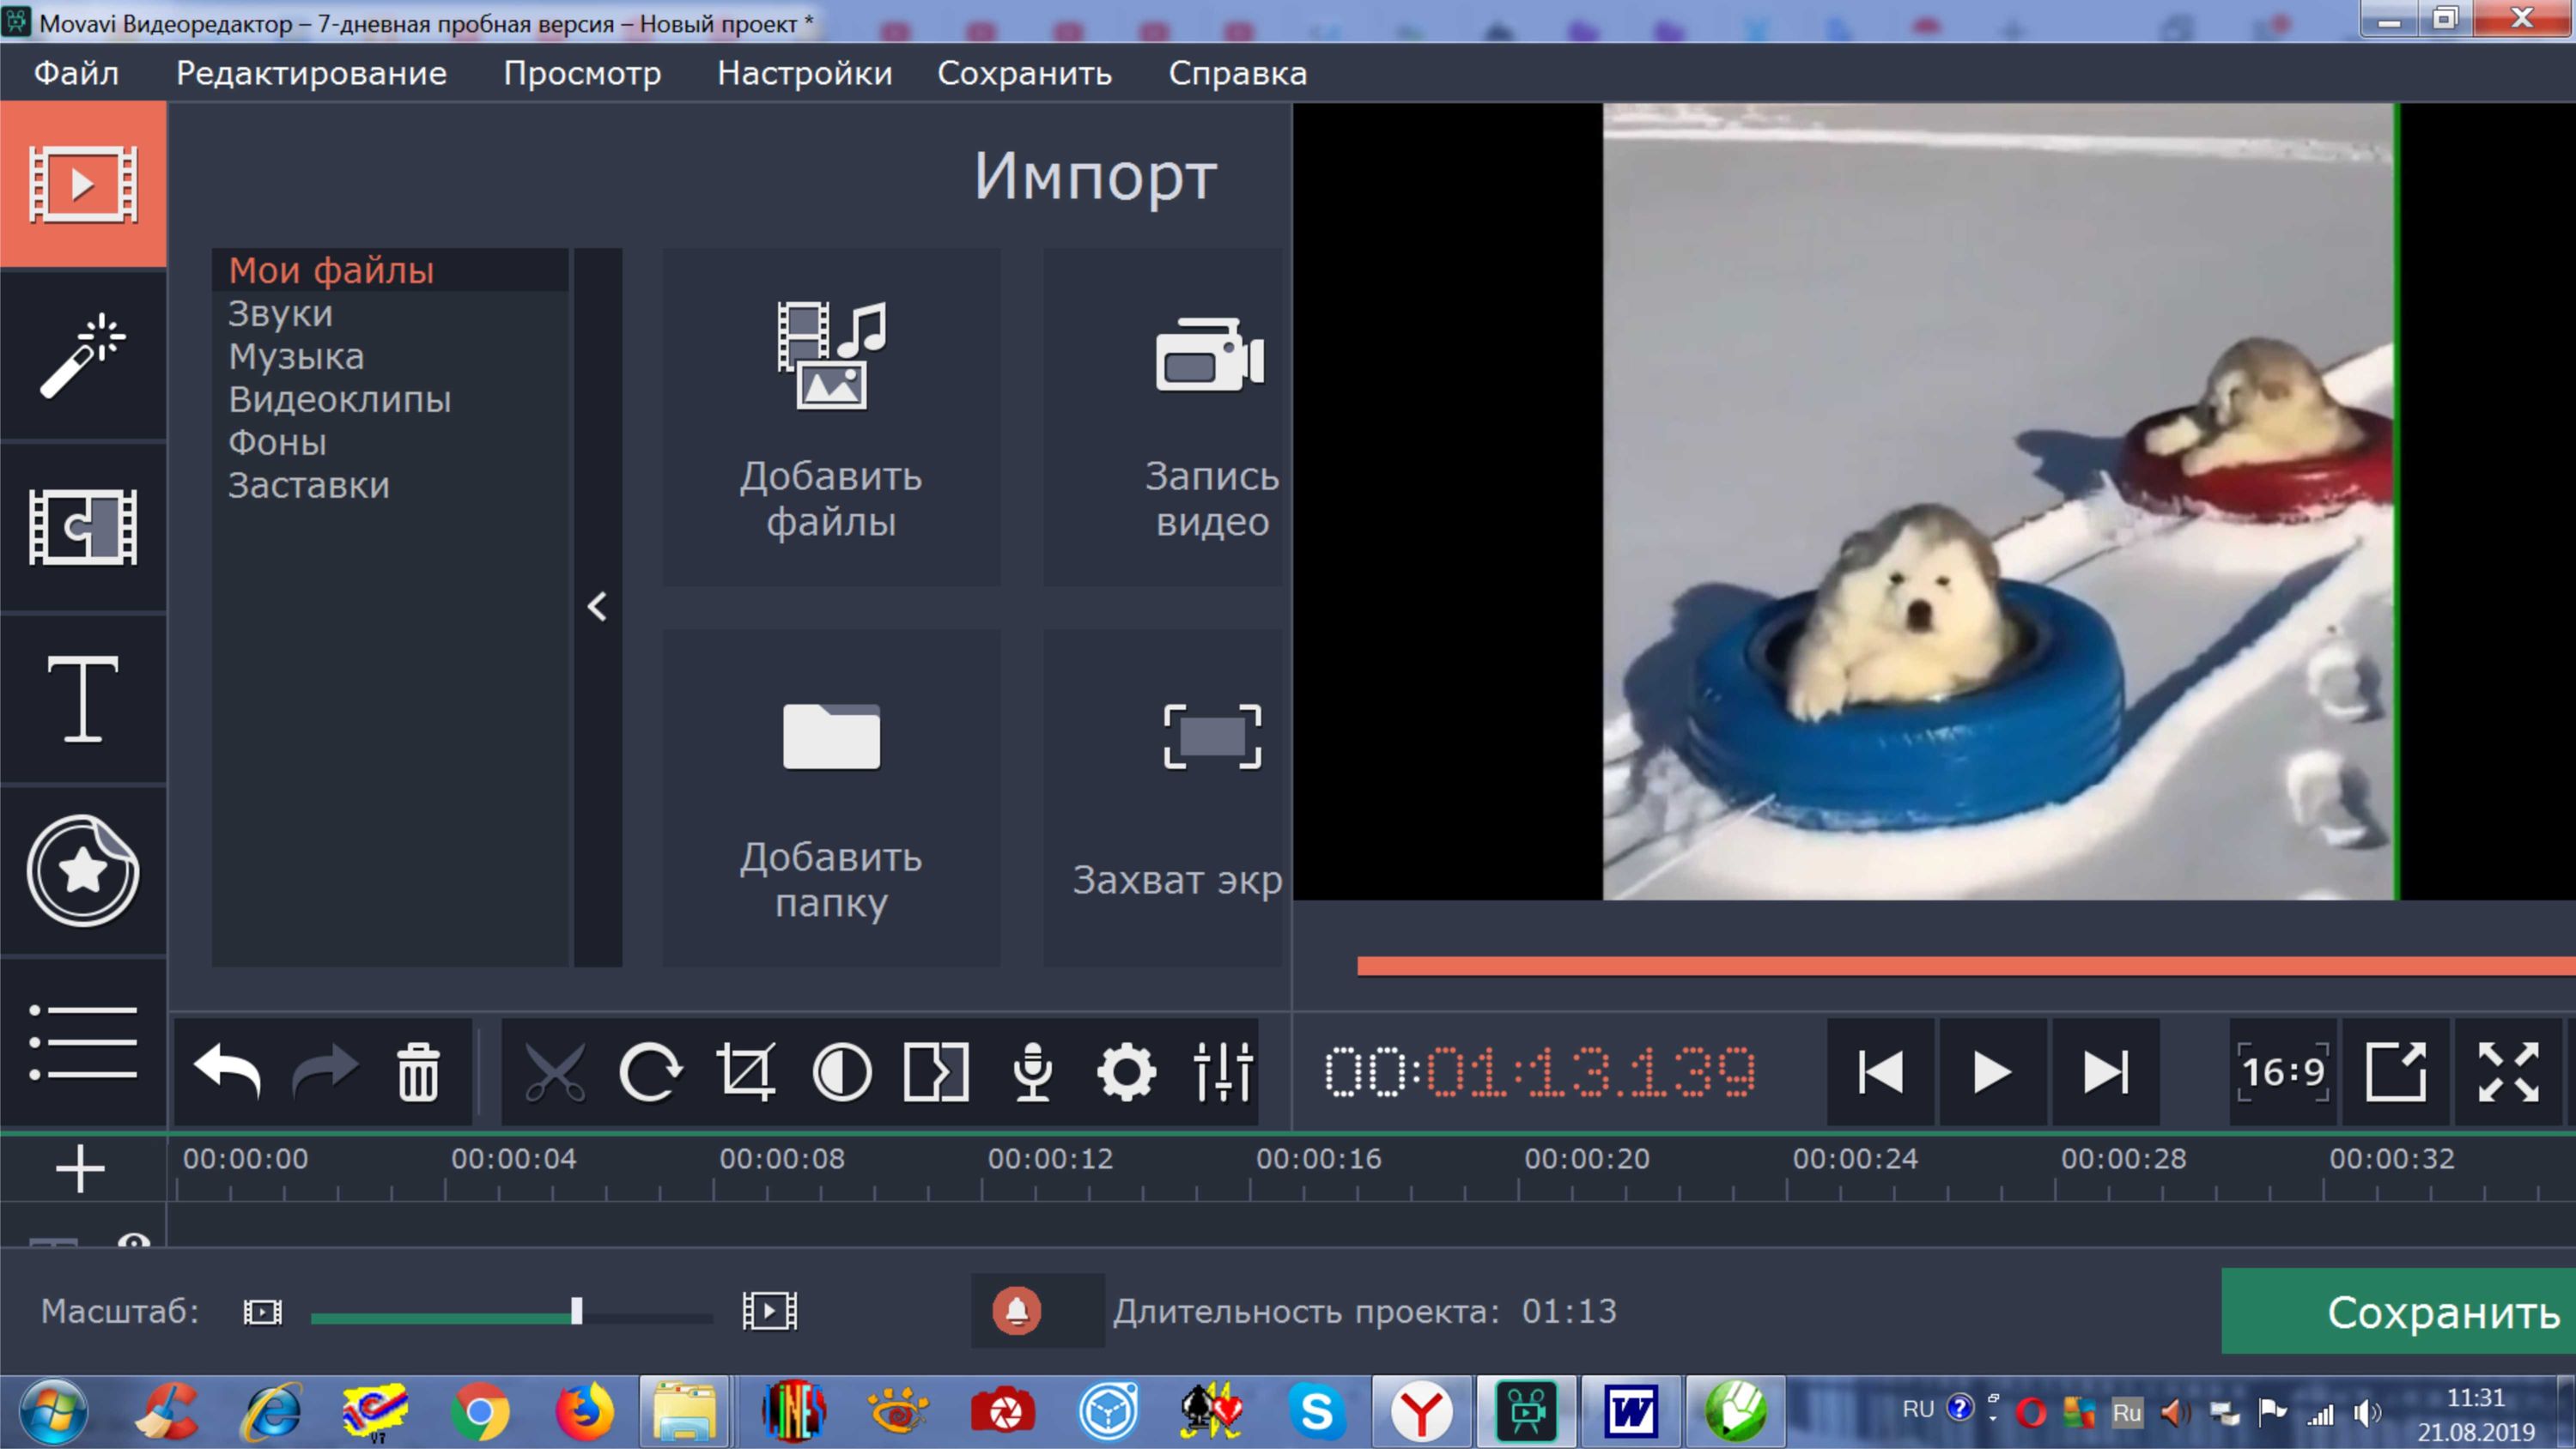
Task: Open the Просмотр menu
Action: tap(582, 73)
